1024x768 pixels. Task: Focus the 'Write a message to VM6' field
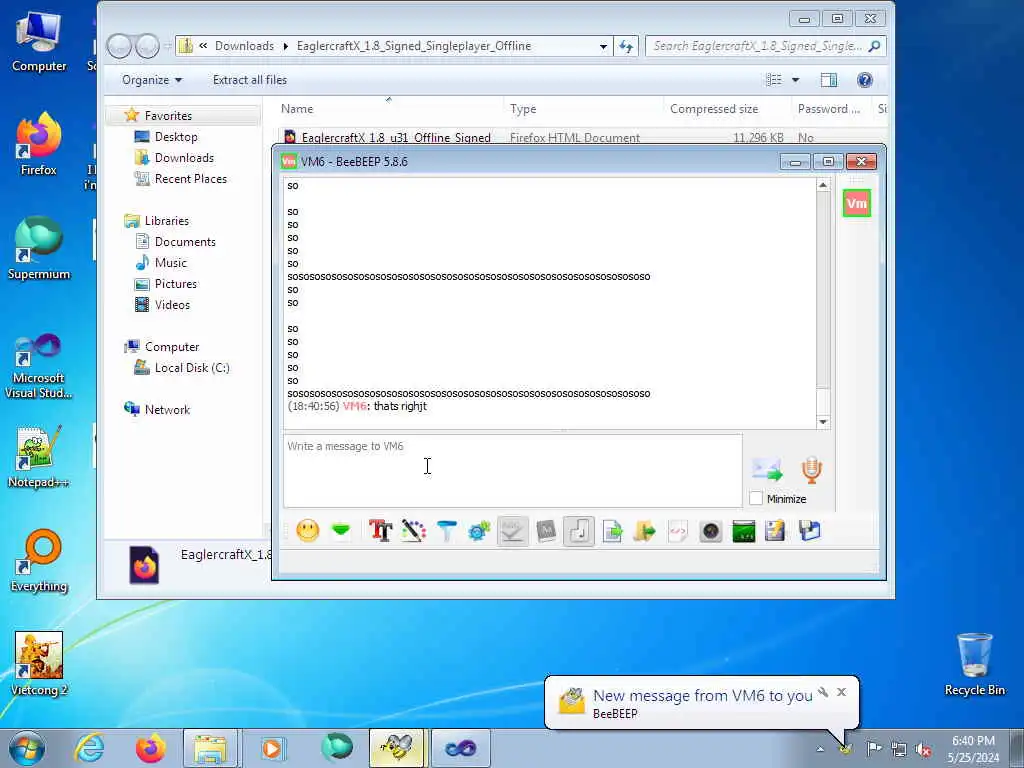[x=513, y=471]
